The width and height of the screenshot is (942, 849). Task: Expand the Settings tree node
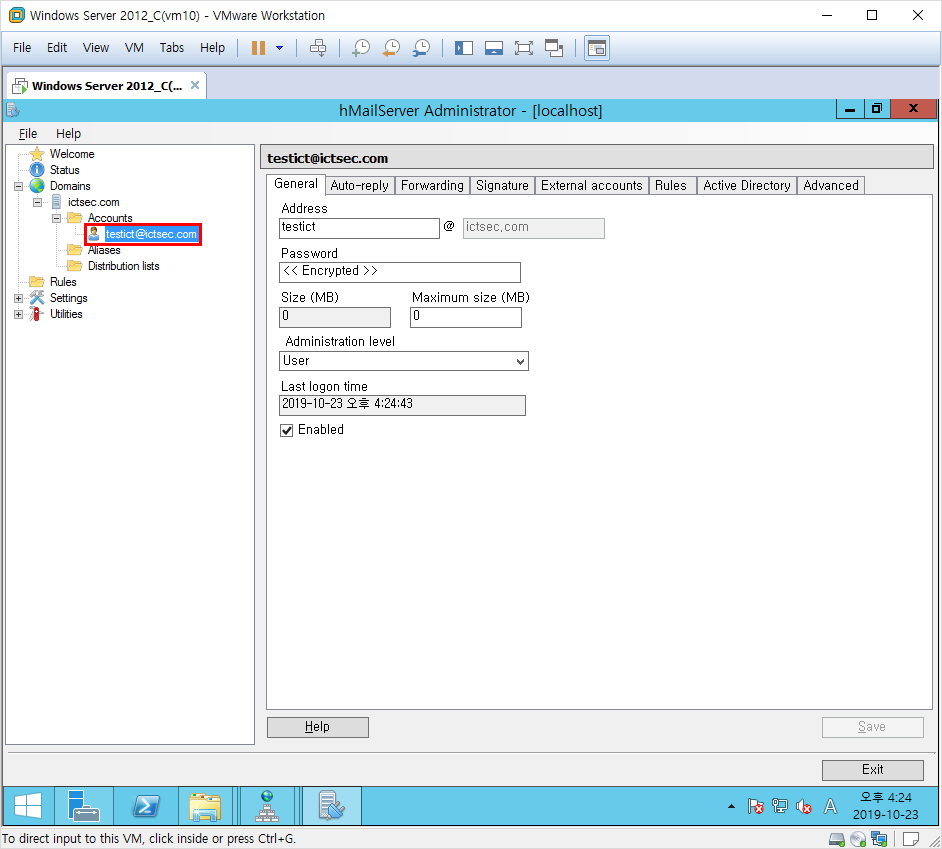coord(19,298)
